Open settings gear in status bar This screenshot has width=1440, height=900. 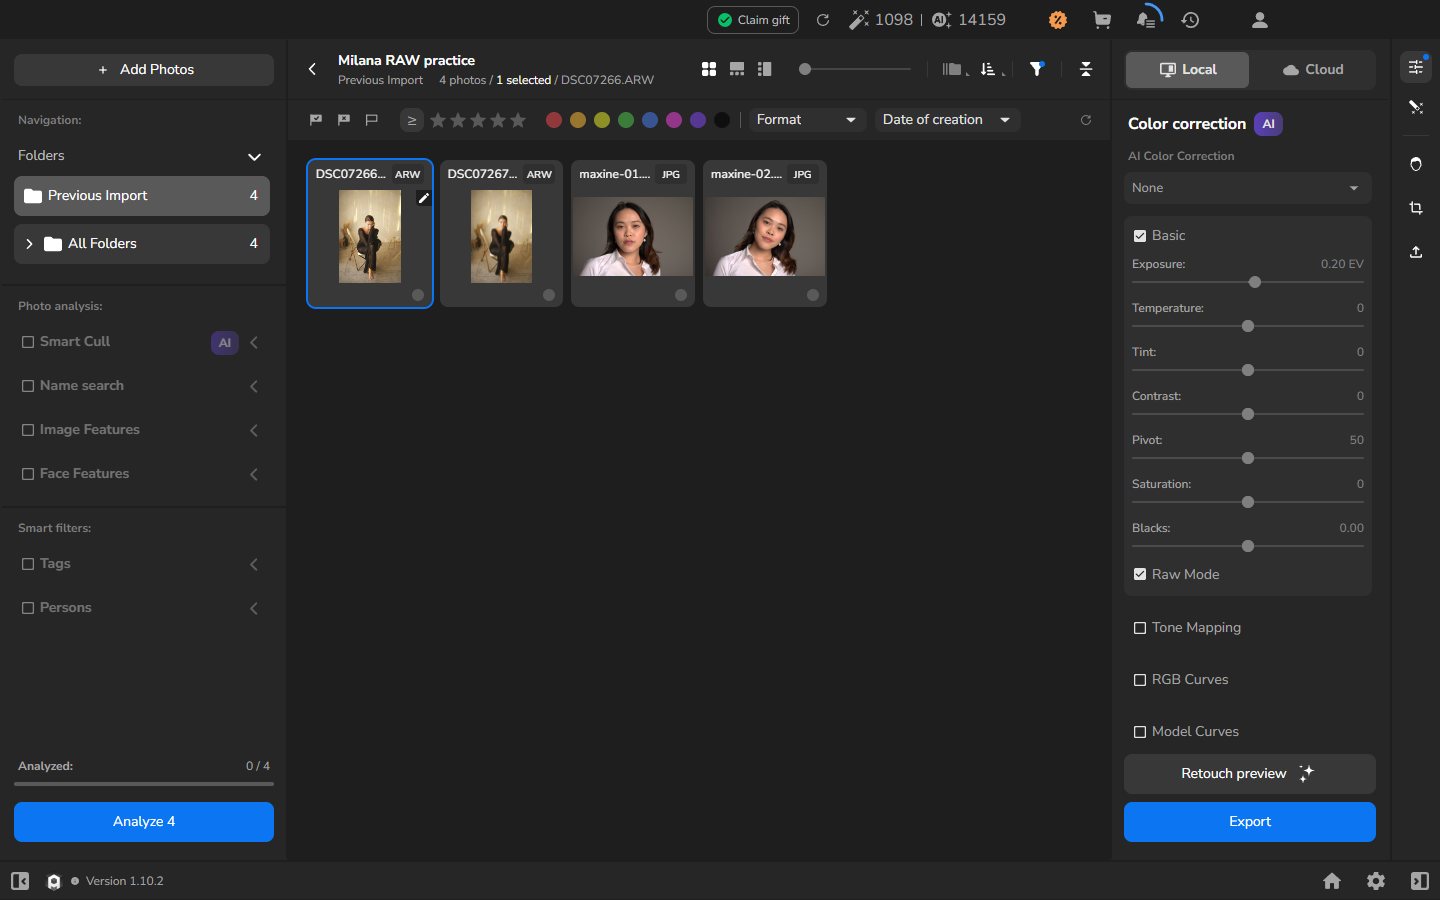(x=1376, y=881)
